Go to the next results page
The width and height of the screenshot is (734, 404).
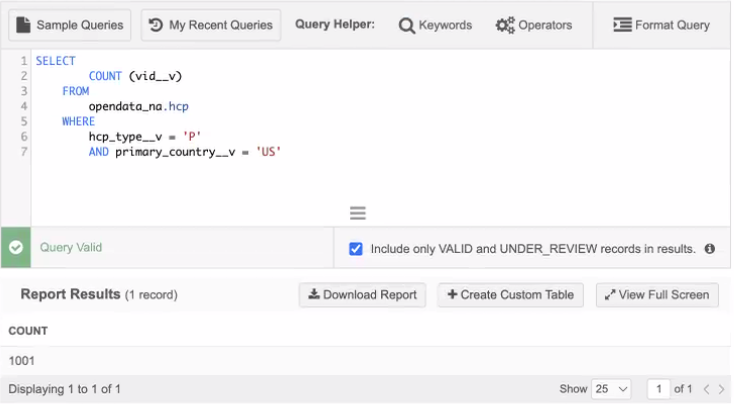pyautogui.click(x=720, y=389)
